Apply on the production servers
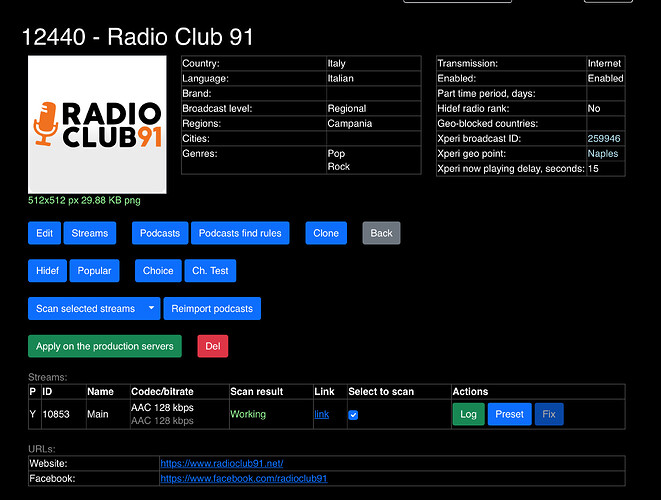Image resolution: width=661 pixels, height=500 pixels. pyautogui.click(x=105, y=346)
